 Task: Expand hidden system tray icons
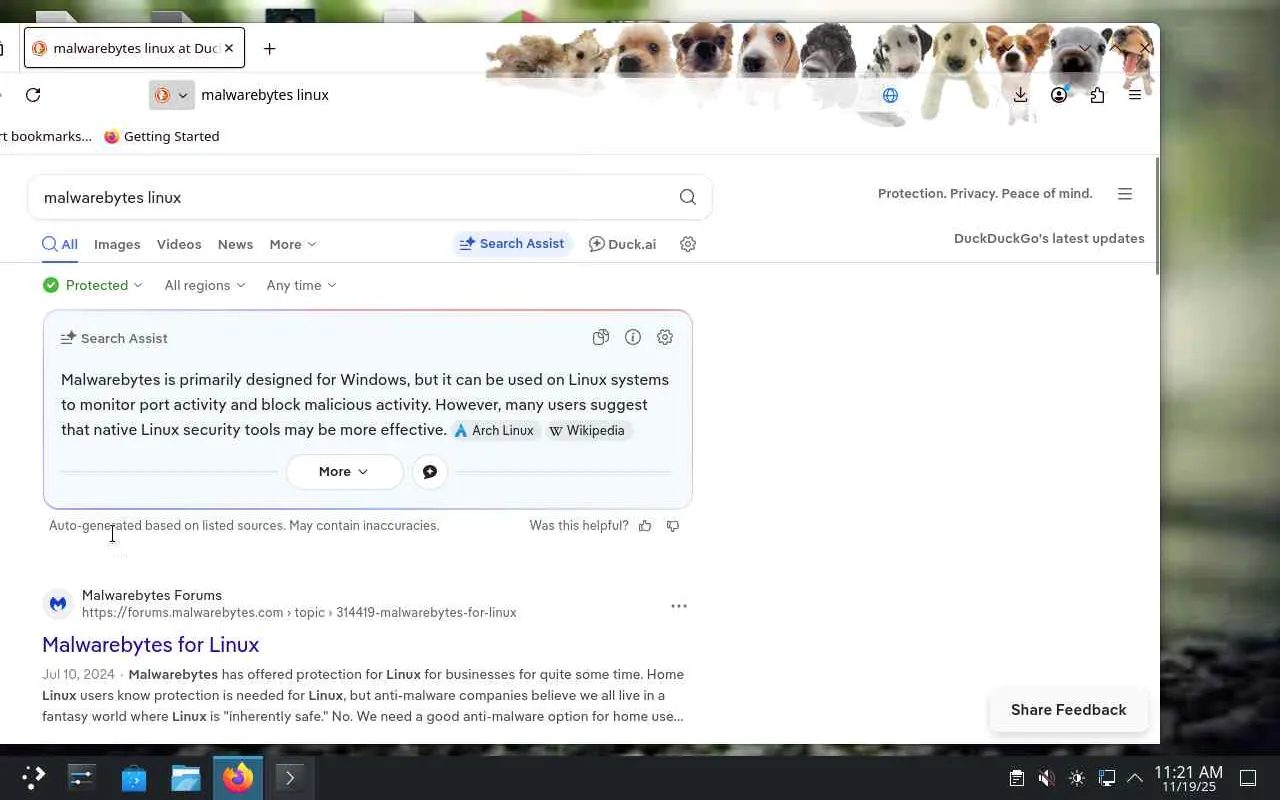click(x=1135, y=778)
